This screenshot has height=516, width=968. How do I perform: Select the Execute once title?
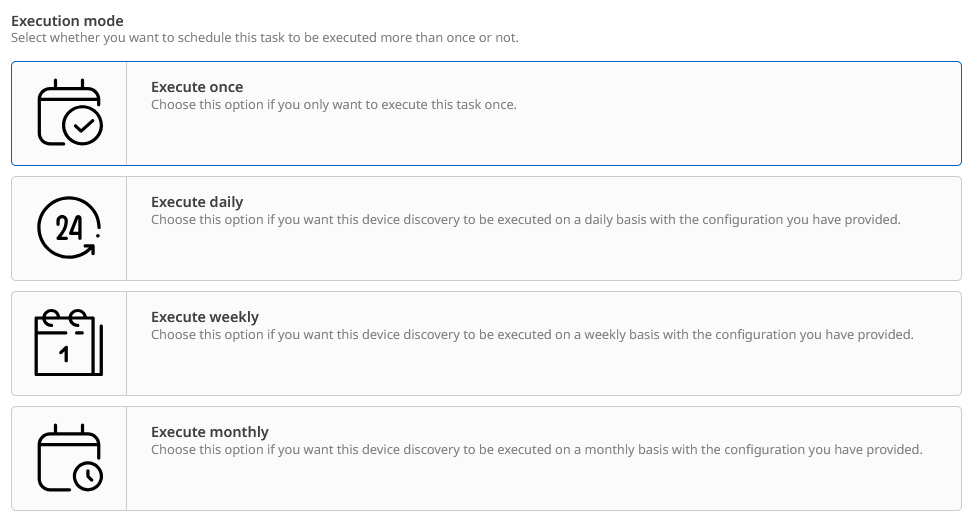point(197,87)
